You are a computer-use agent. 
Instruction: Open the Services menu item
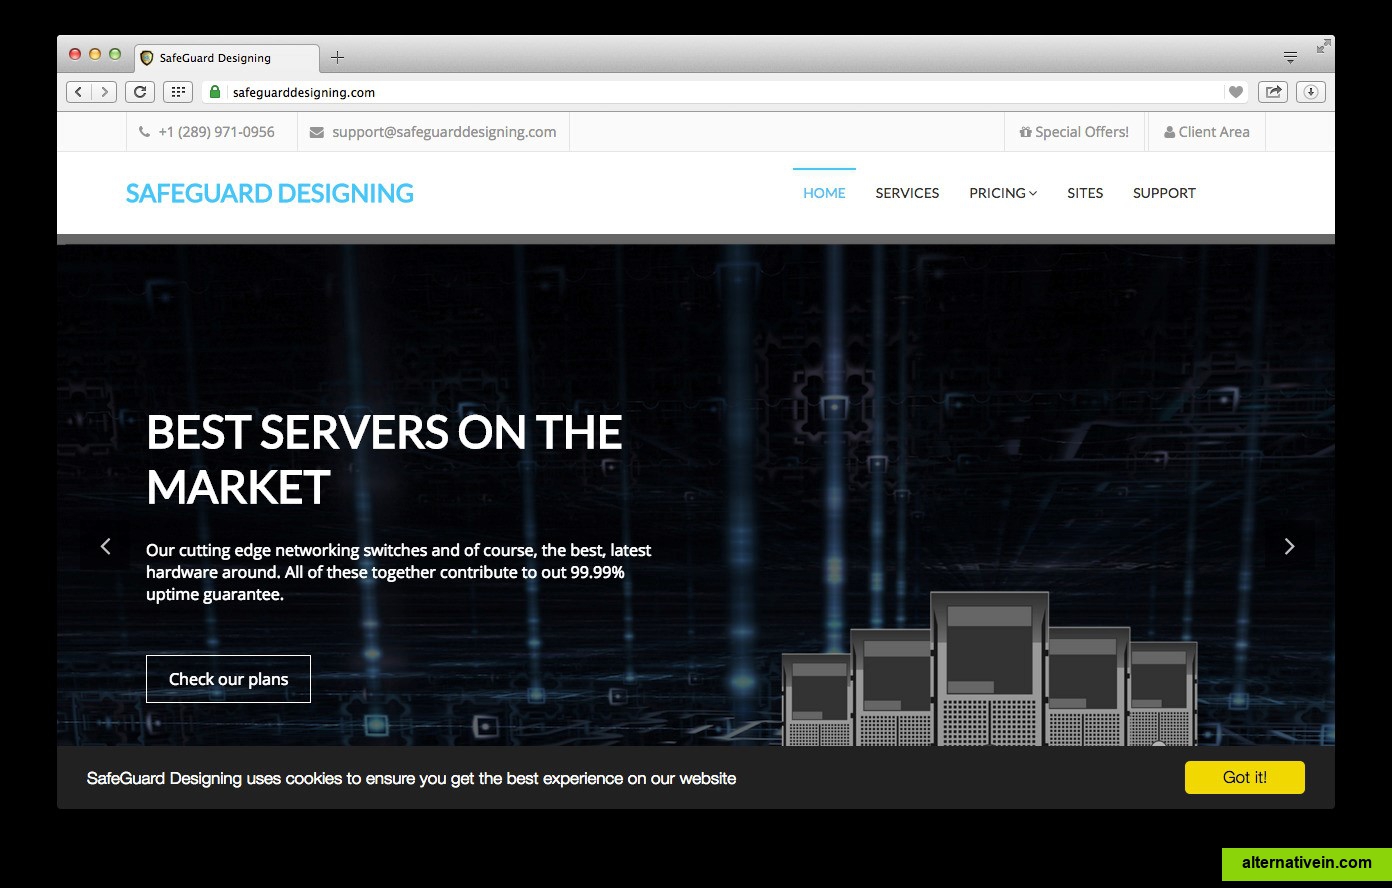tap(907, 193)
